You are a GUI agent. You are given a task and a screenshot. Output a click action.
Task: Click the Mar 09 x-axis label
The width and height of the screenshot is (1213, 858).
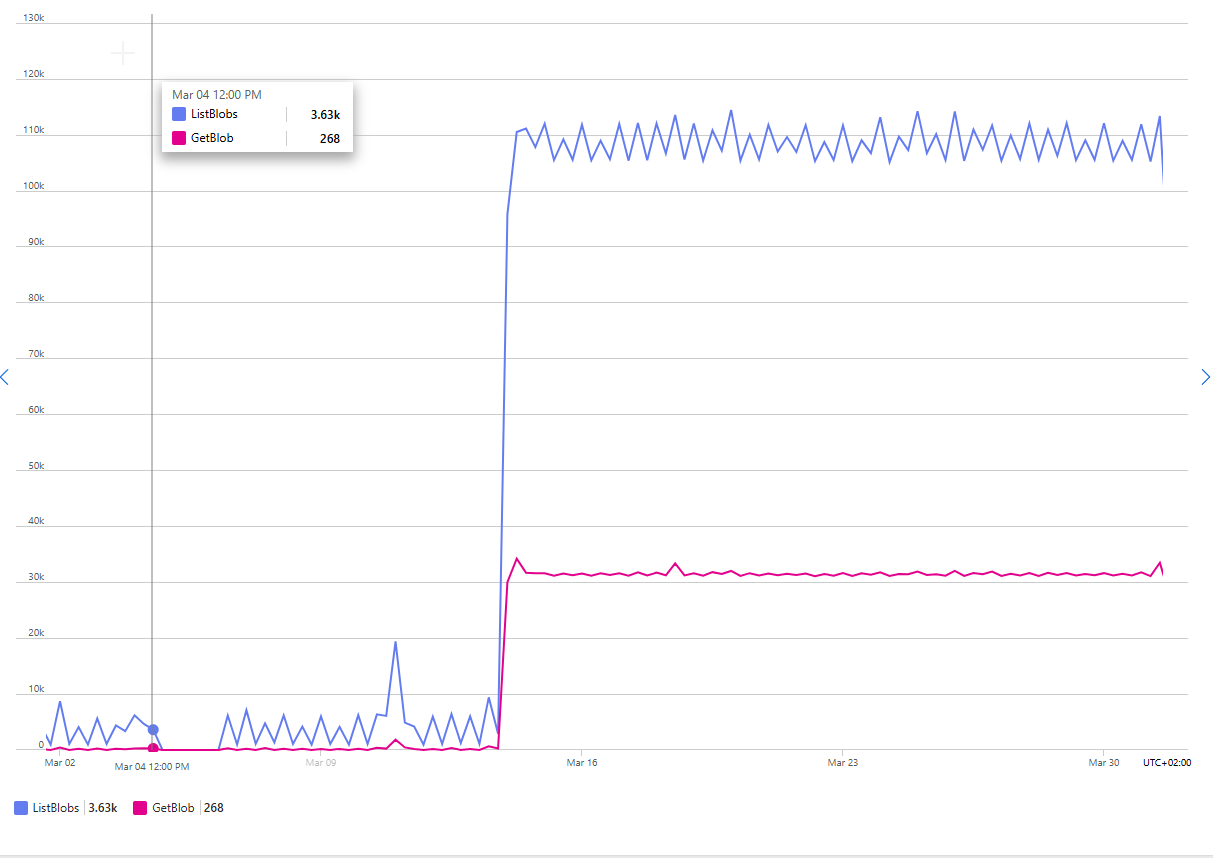click(321, 762)
